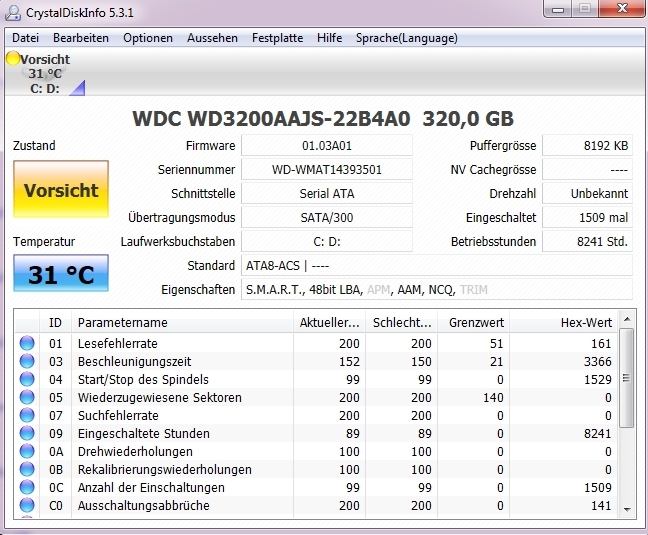Click the blue status icon for Beschleunigungszeit
Viewport: 648px width, 535px height.
(27, 361)
